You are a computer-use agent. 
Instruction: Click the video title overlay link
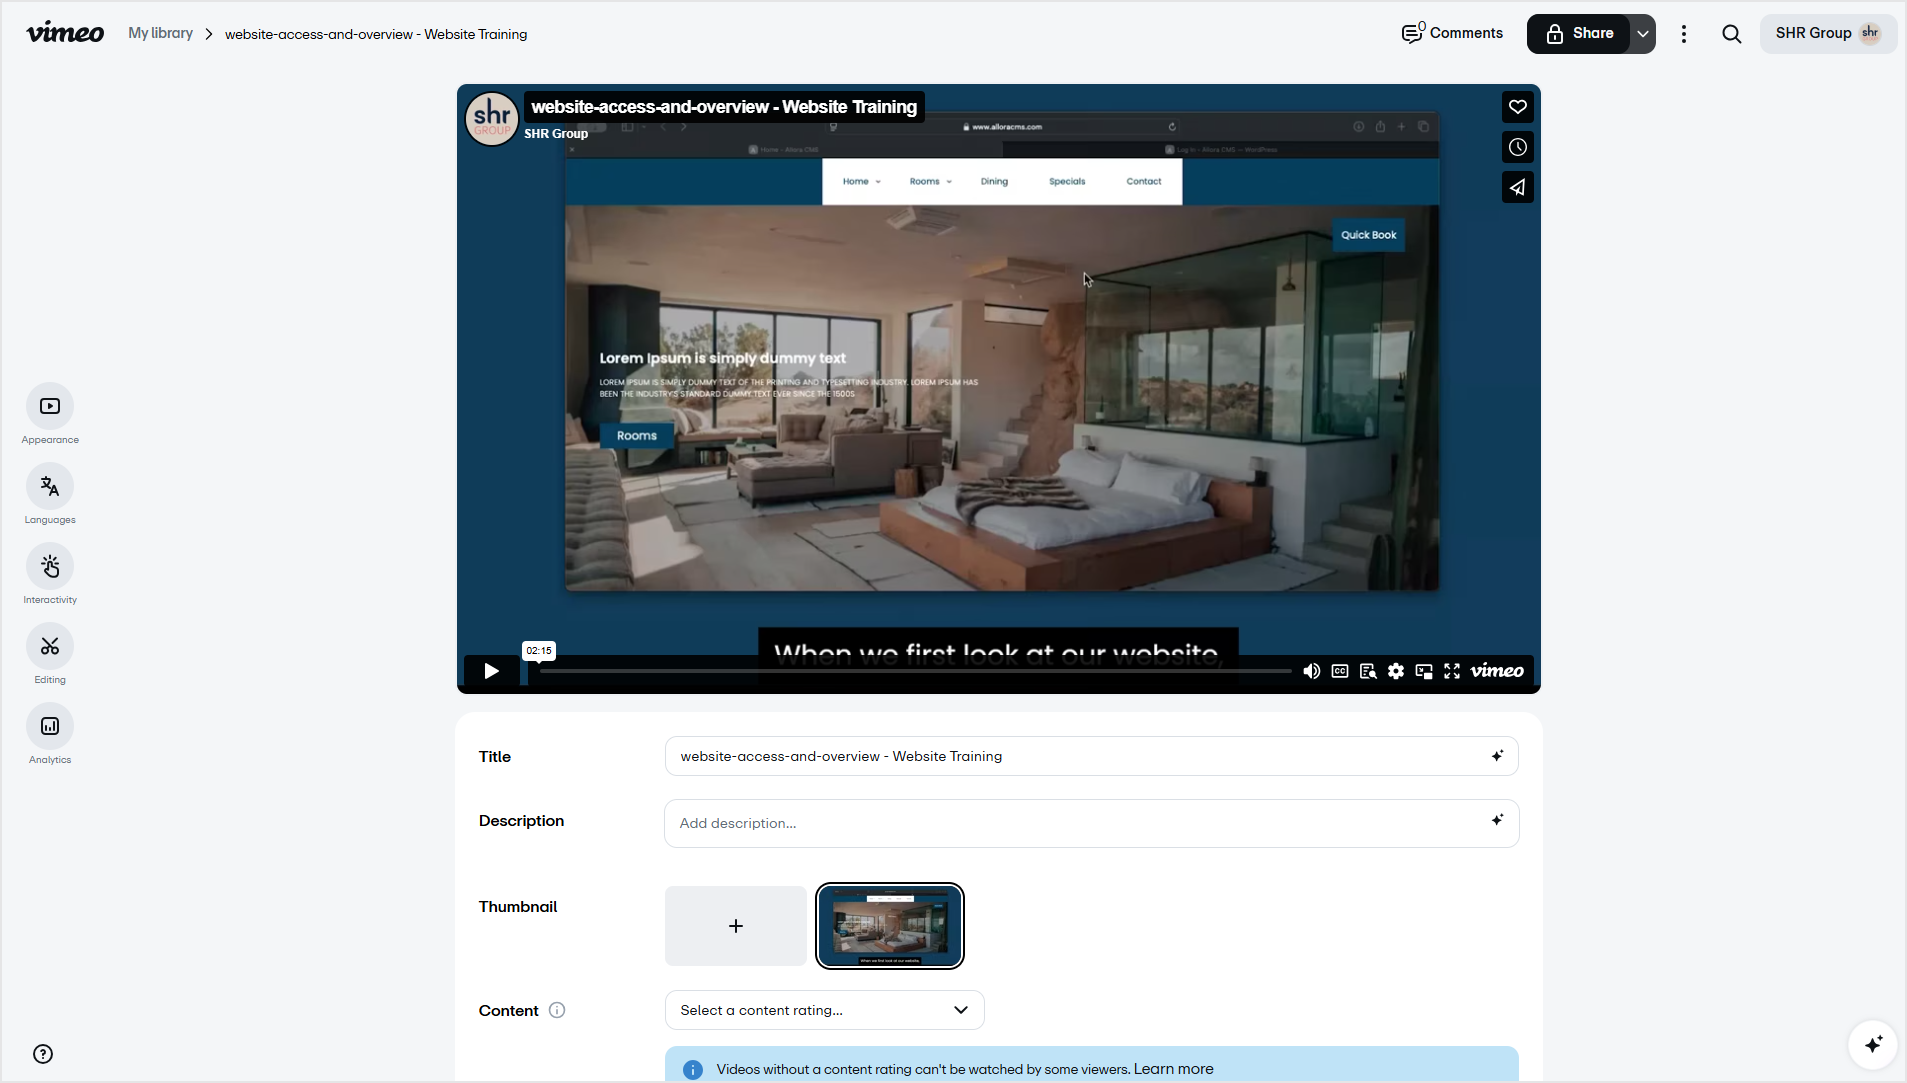[x=724, y=107]
